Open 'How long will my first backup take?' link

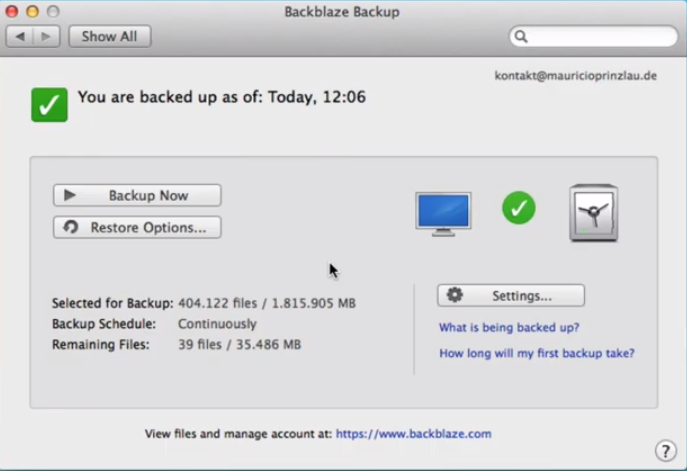tap(537, 353)
